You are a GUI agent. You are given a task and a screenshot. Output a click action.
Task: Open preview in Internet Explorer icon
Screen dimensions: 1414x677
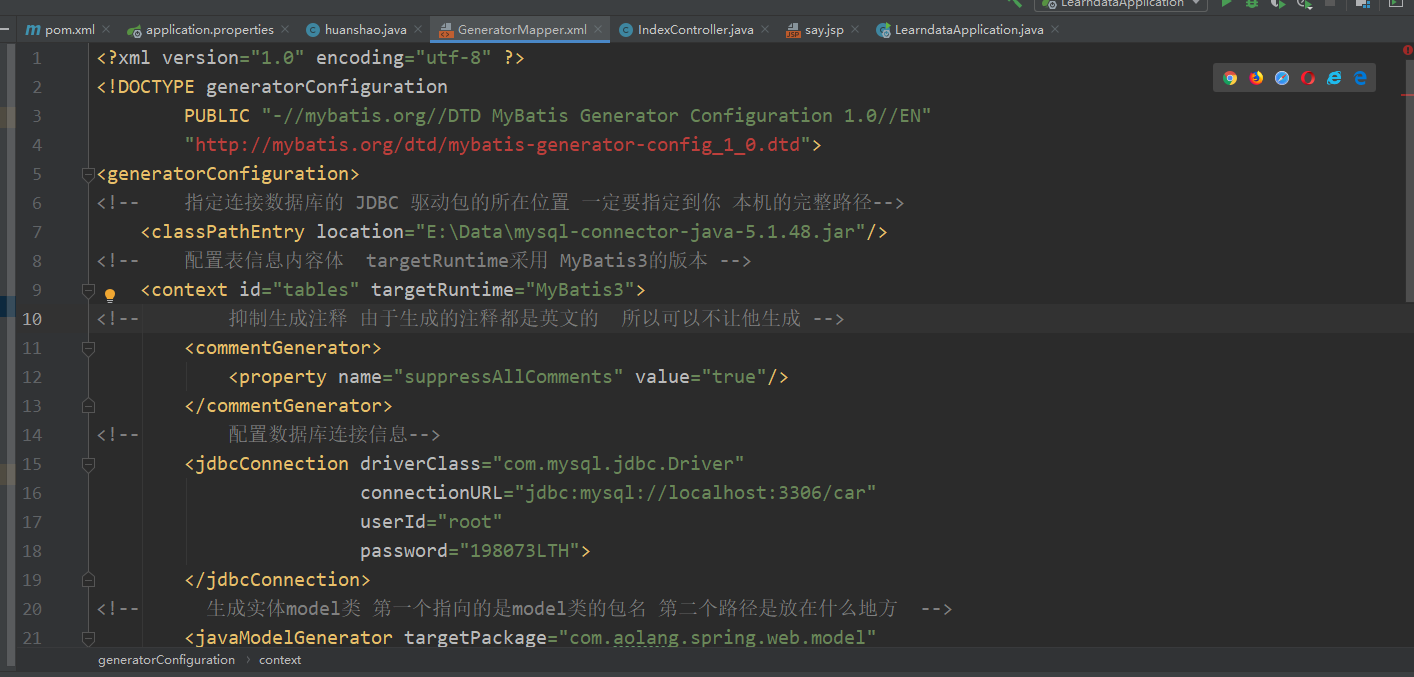(x=1334, y=78)
